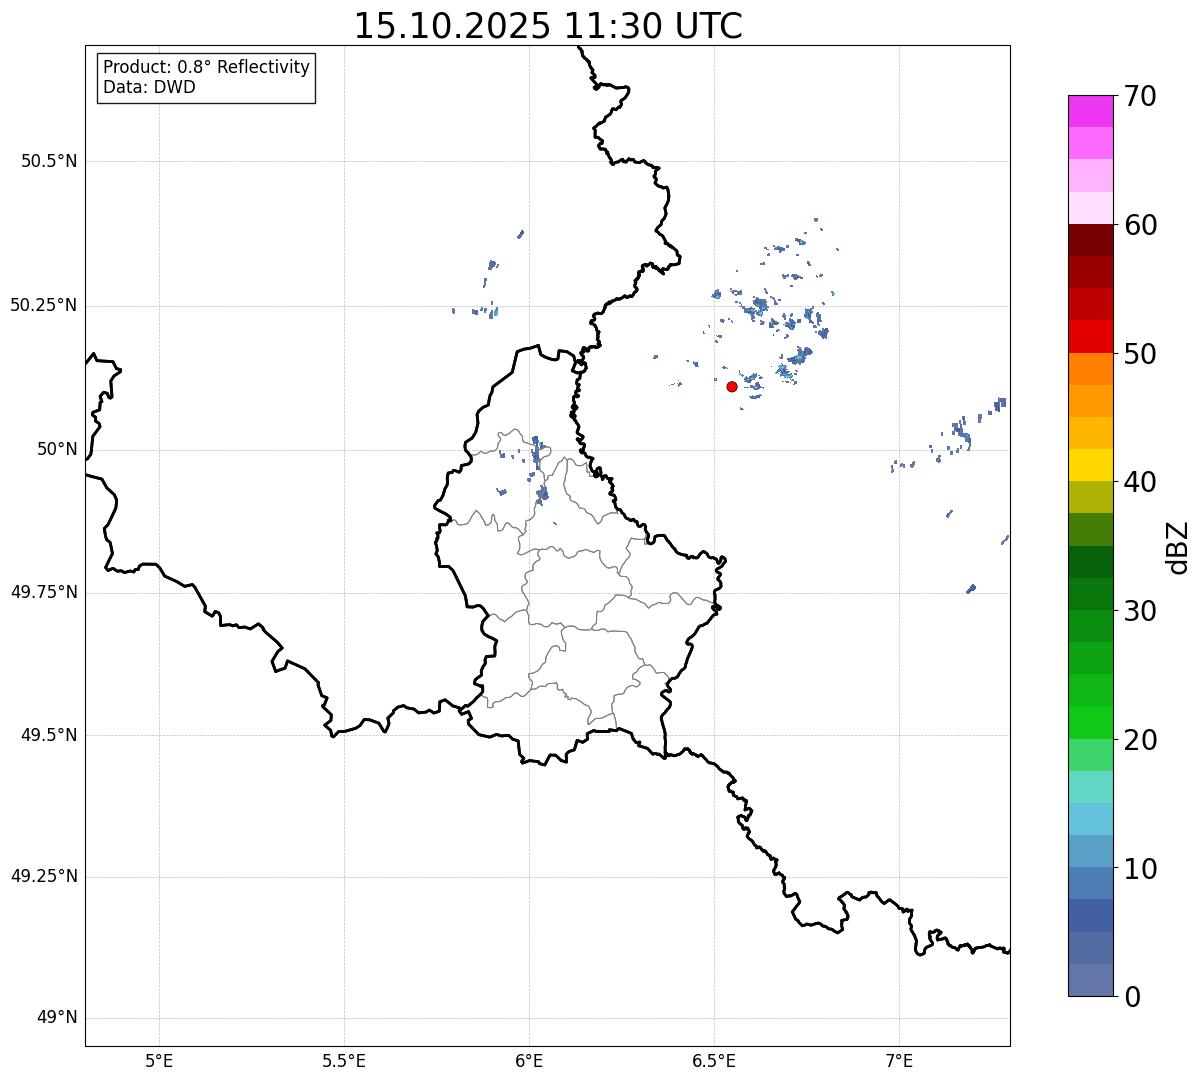Click the latitude label 49.25°N
1202x1081 pixels.
pos(44,876)
